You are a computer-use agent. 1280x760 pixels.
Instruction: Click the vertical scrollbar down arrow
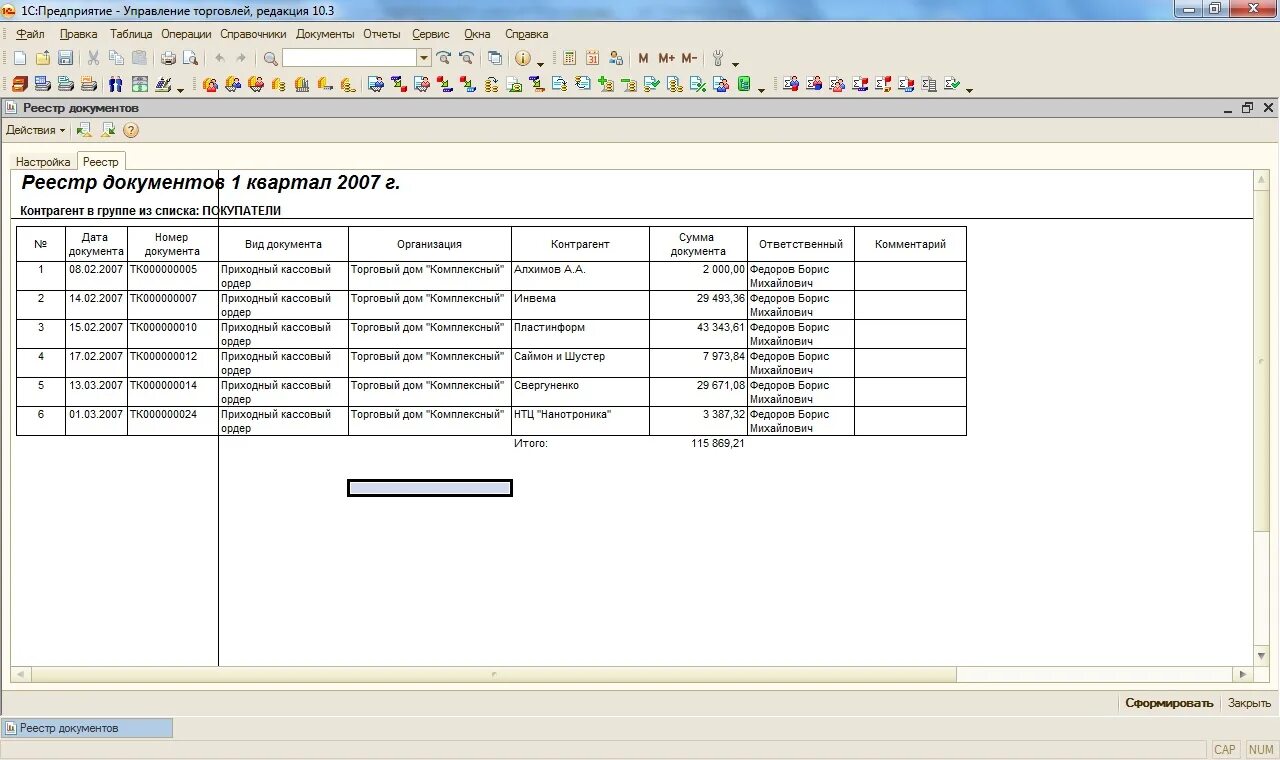1261,657
